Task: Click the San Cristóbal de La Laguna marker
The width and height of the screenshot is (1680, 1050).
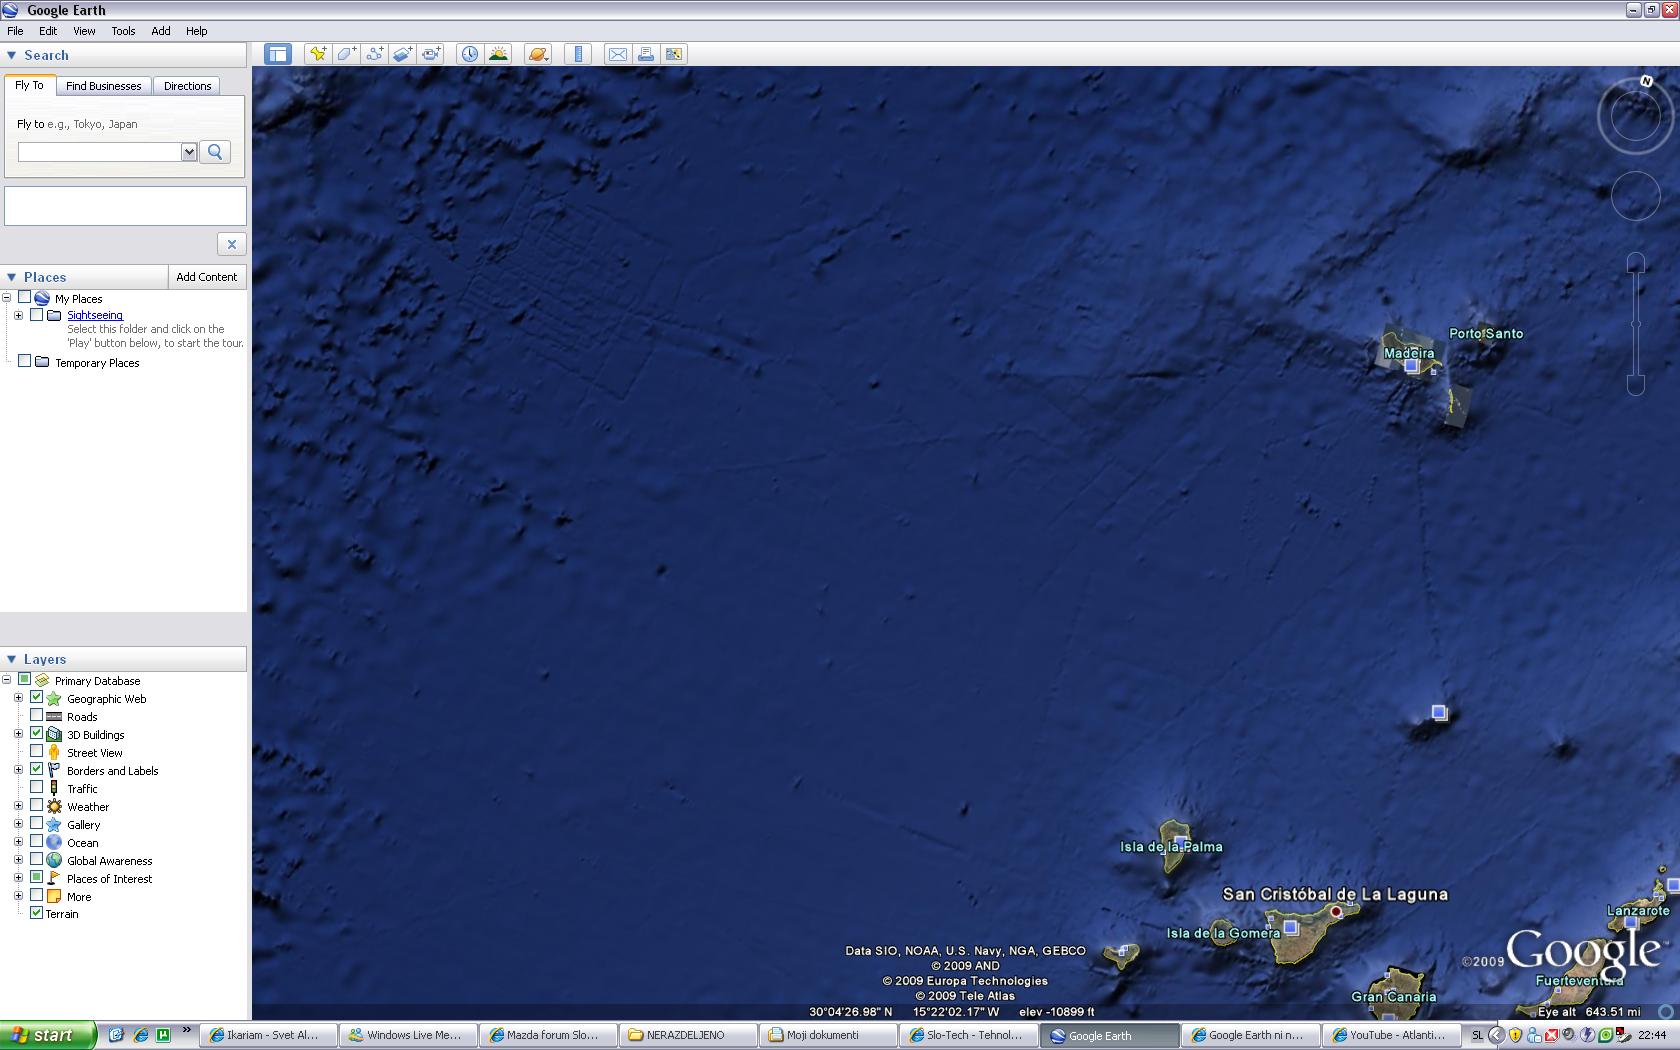Action: 1336,912
